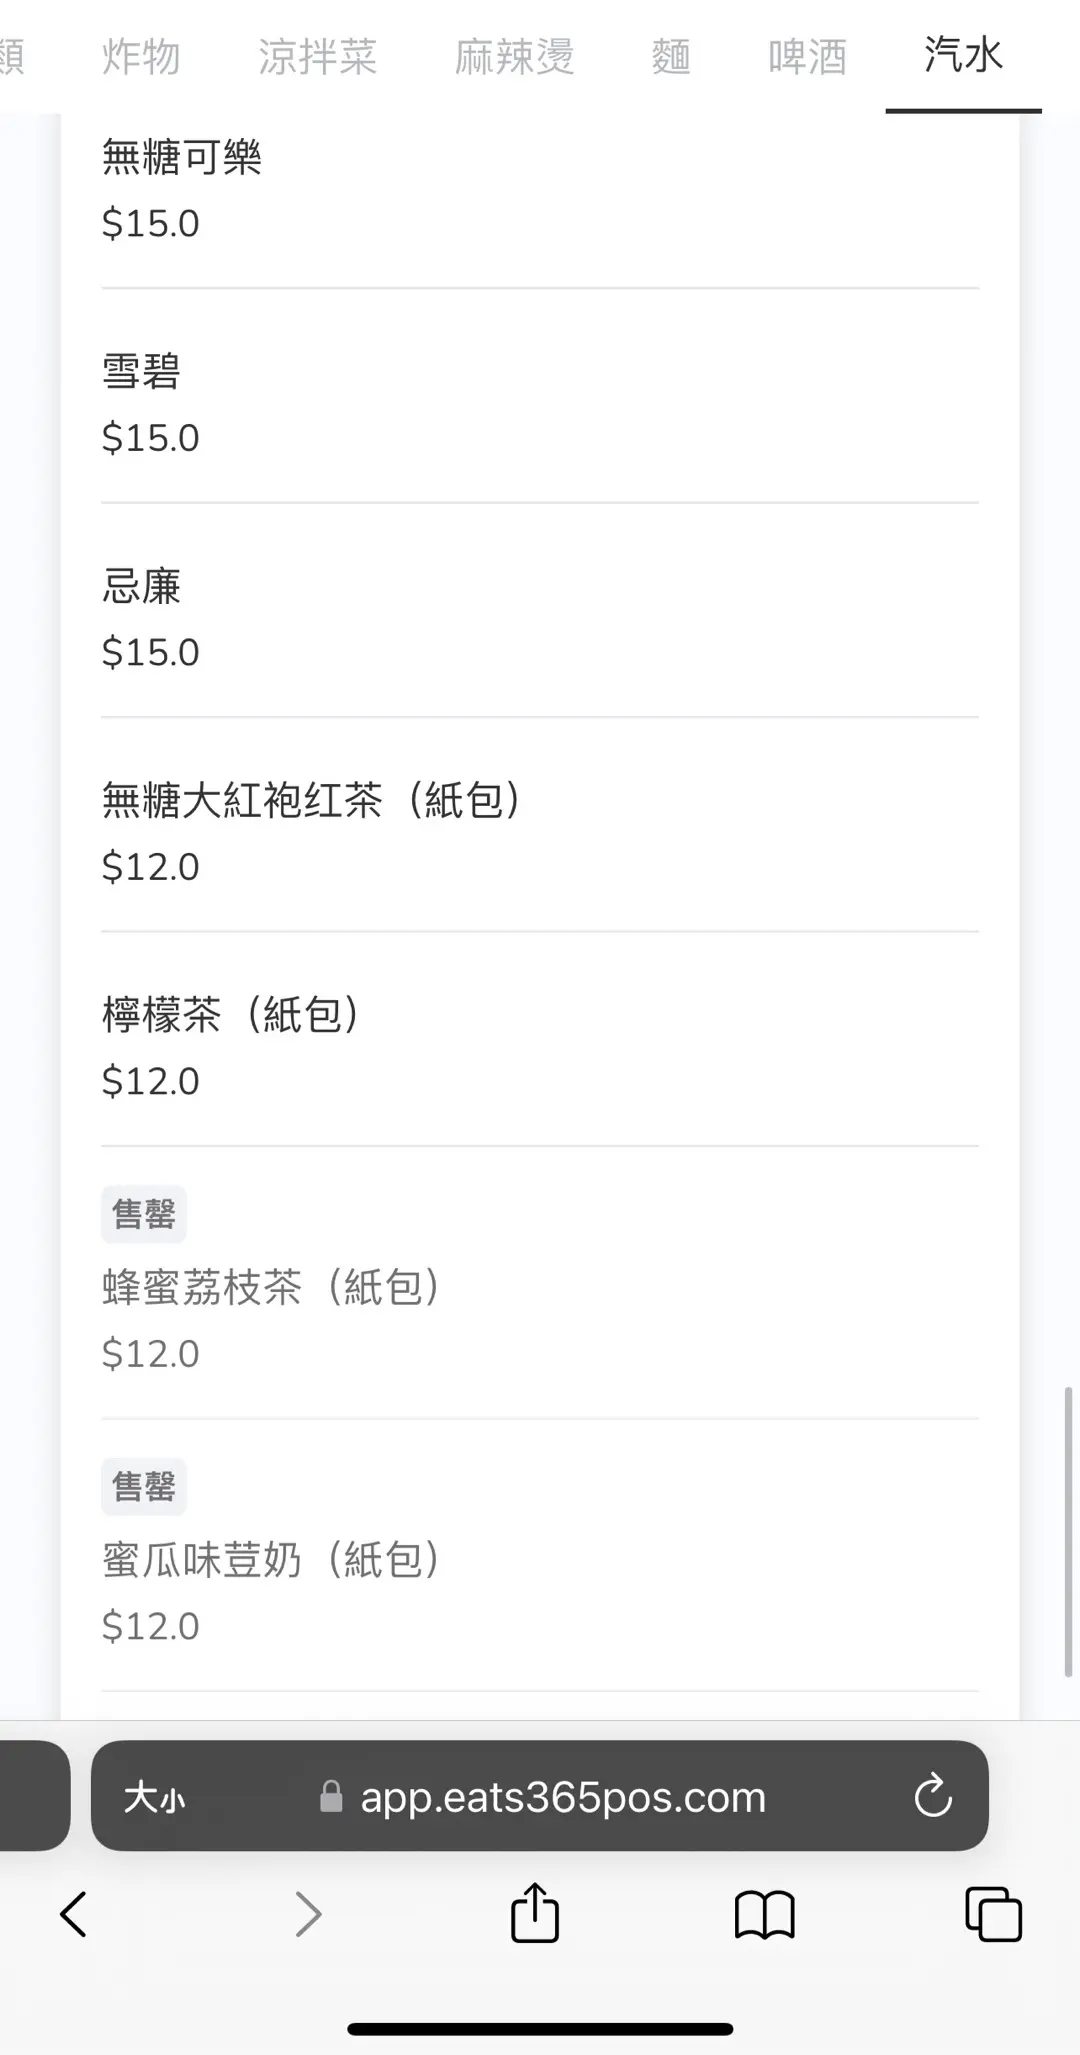
Task: Open the 麻辣燙 category tab
Action: (514, 57)
